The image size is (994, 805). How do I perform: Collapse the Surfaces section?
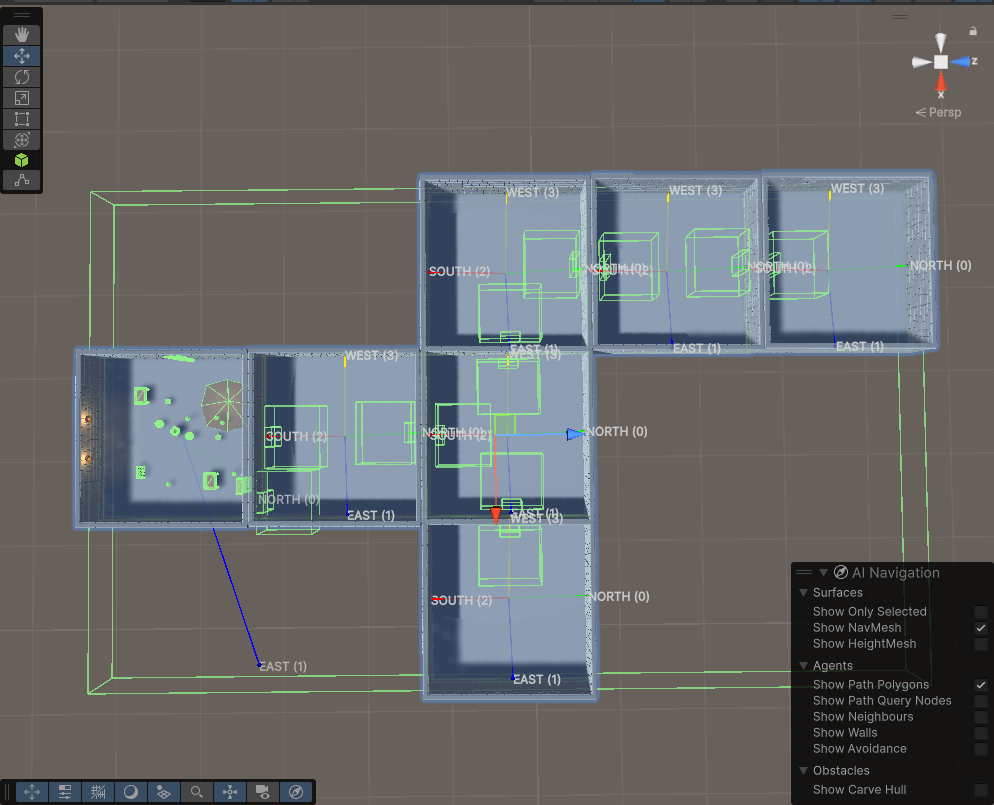pos(804,593)
